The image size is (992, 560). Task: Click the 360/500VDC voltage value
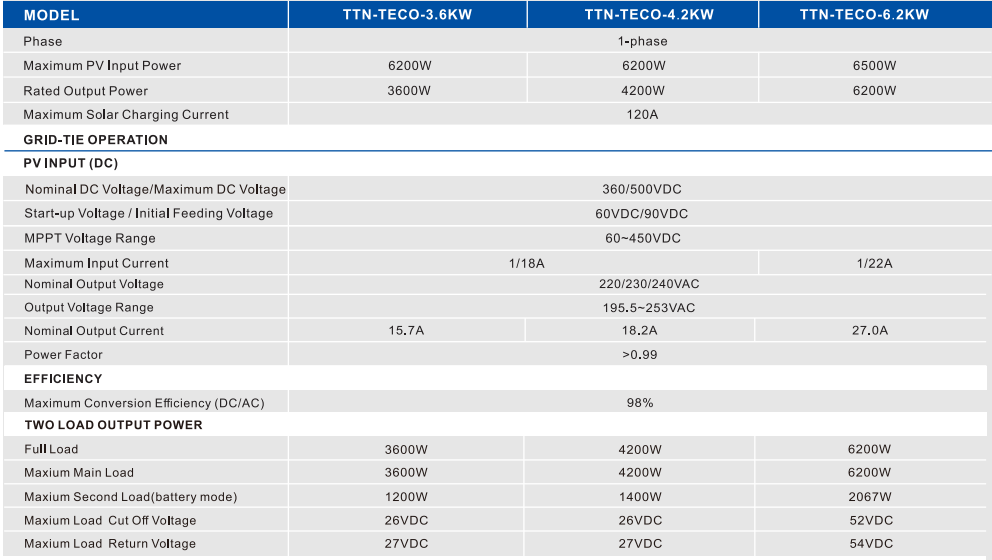(642, 189)
